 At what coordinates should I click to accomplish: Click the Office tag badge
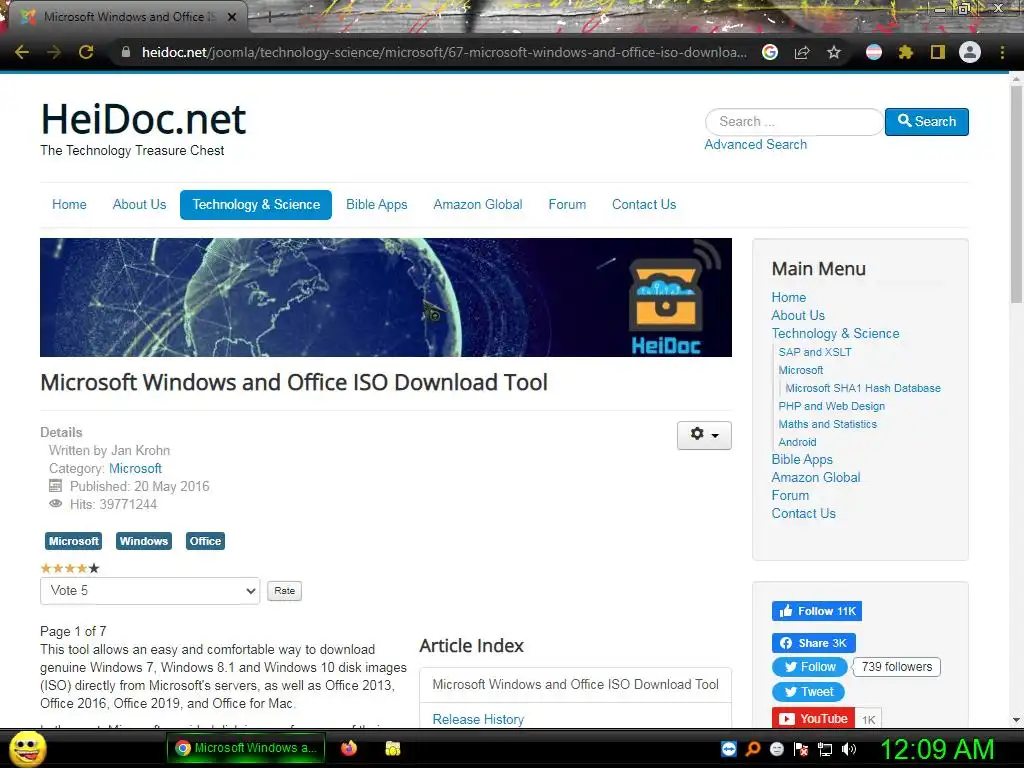[x=205, y=541]
